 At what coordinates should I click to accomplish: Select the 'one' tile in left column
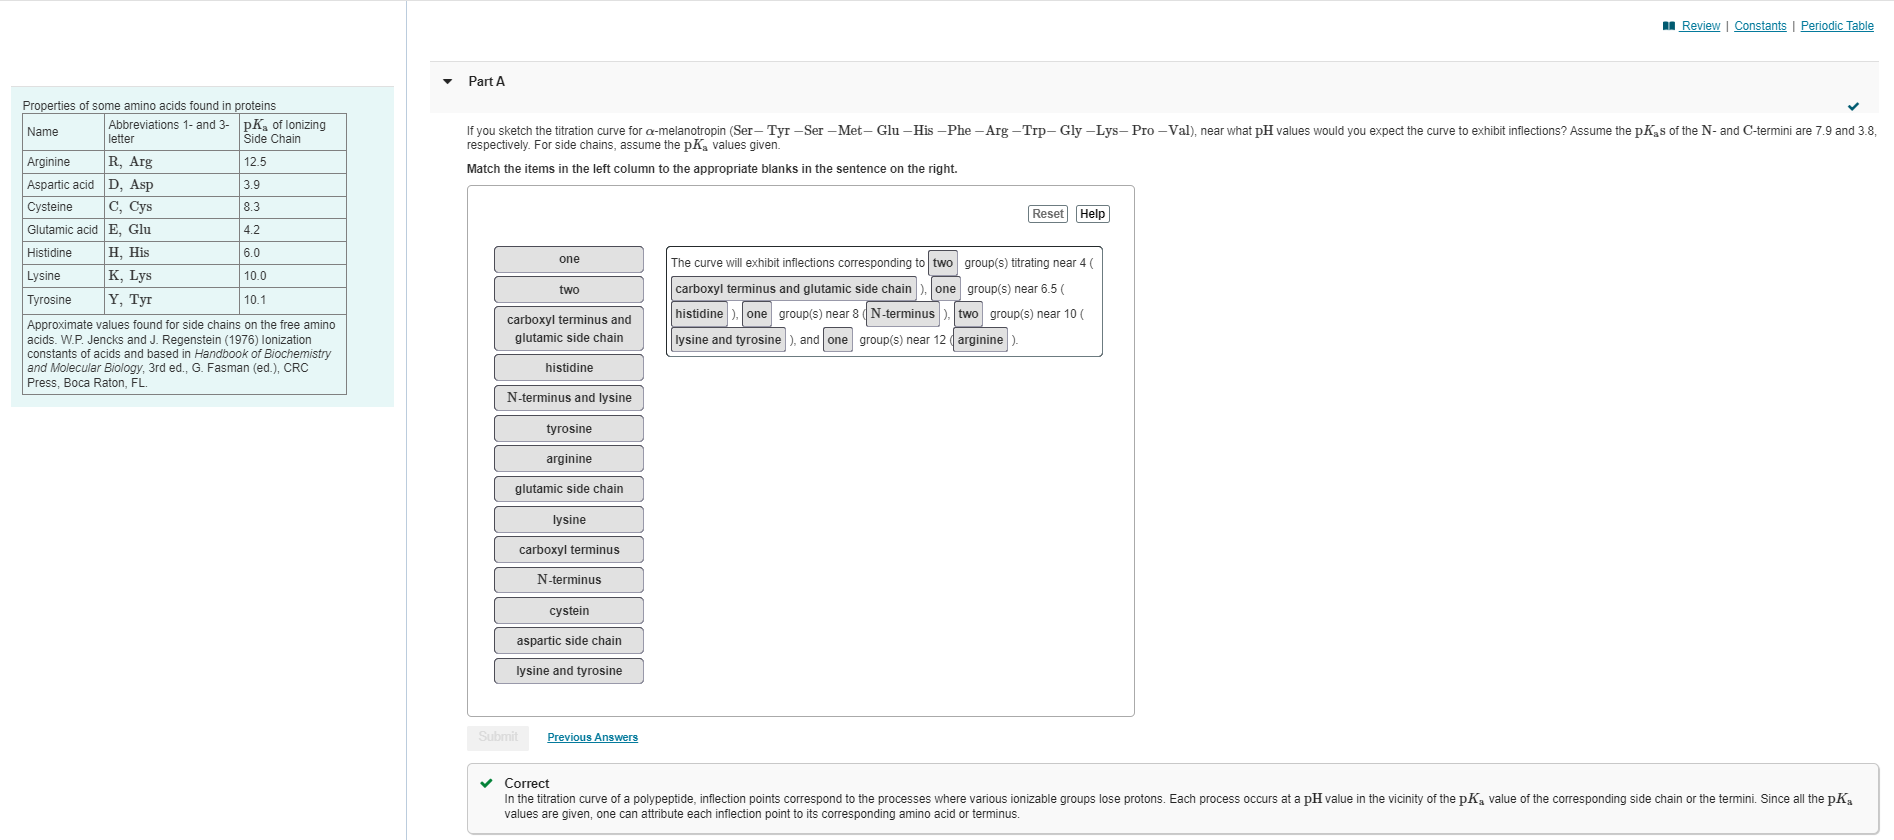point(569,259)
